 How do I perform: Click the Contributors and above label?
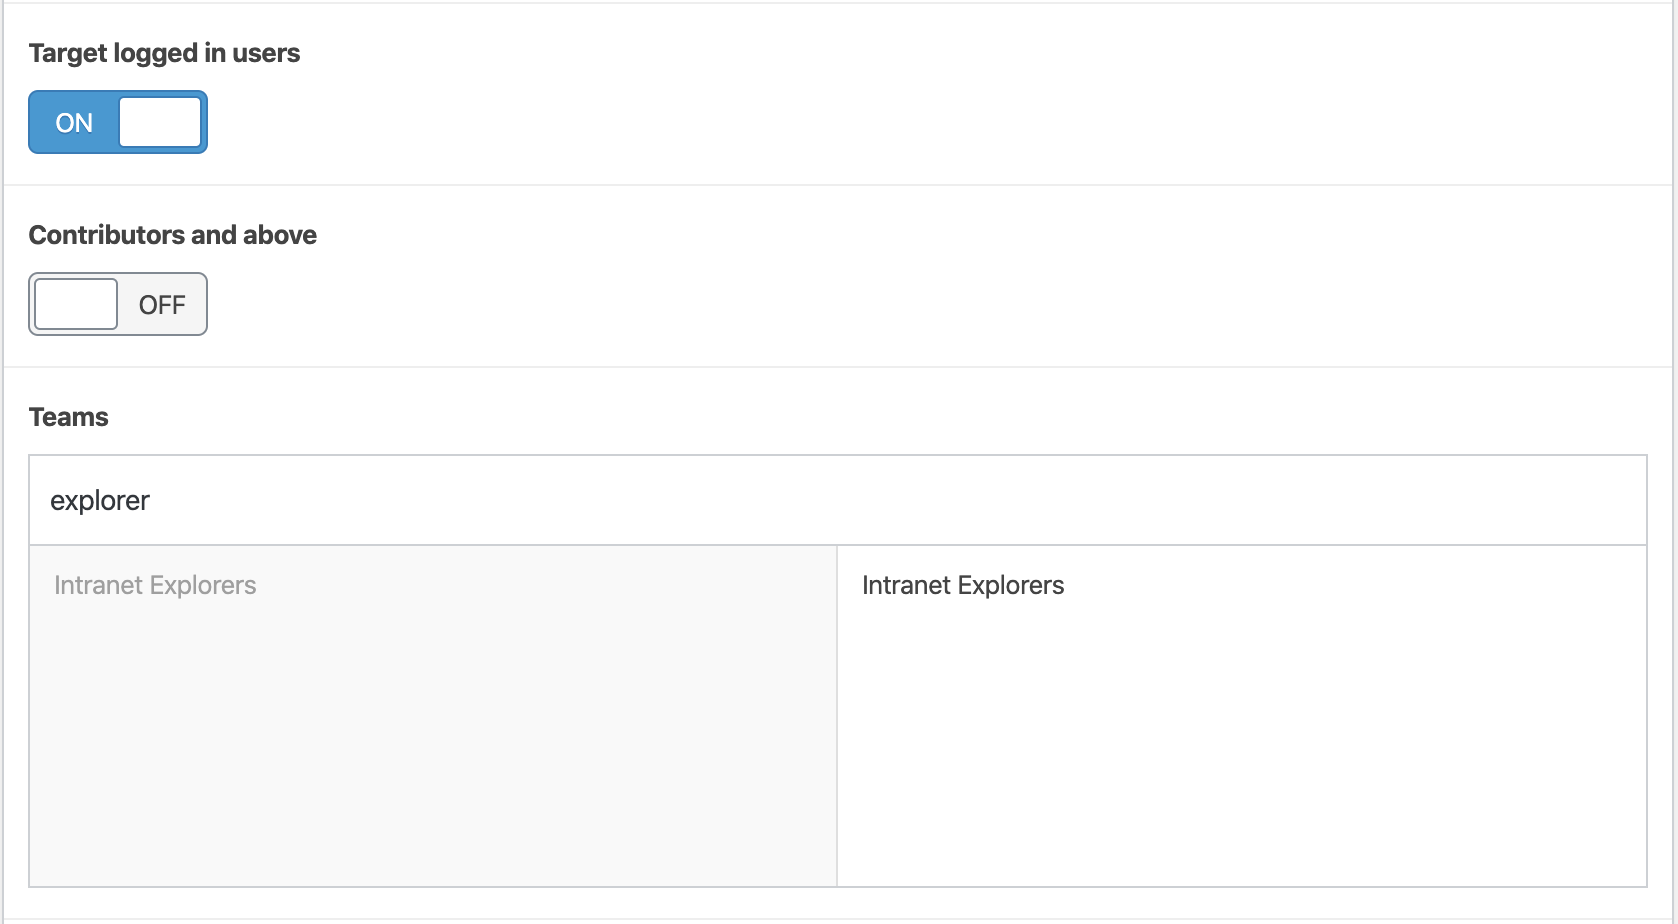(x=172, y=235)
